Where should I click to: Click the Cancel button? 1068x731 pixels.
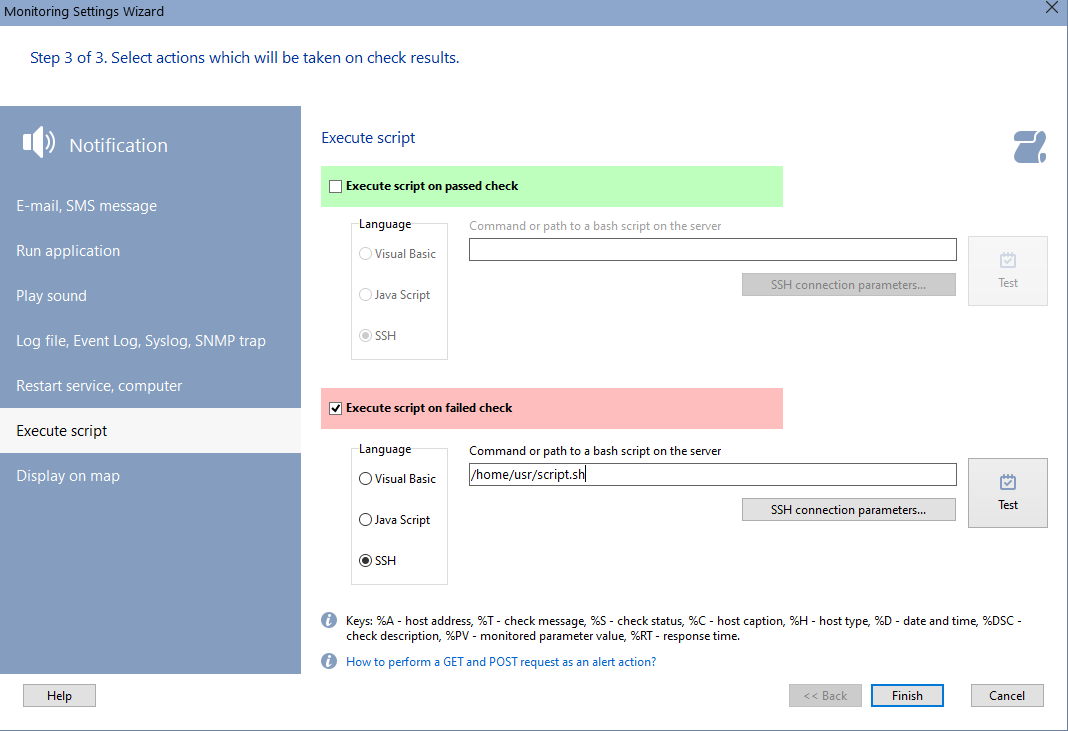[x=1006, y=695]
